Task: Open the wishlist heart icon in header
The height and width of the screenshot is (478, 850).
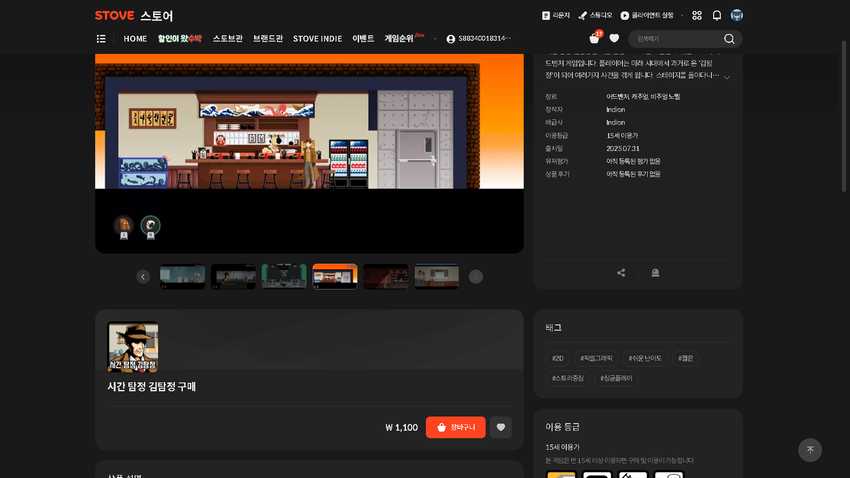Action: [x=614, y=38]
